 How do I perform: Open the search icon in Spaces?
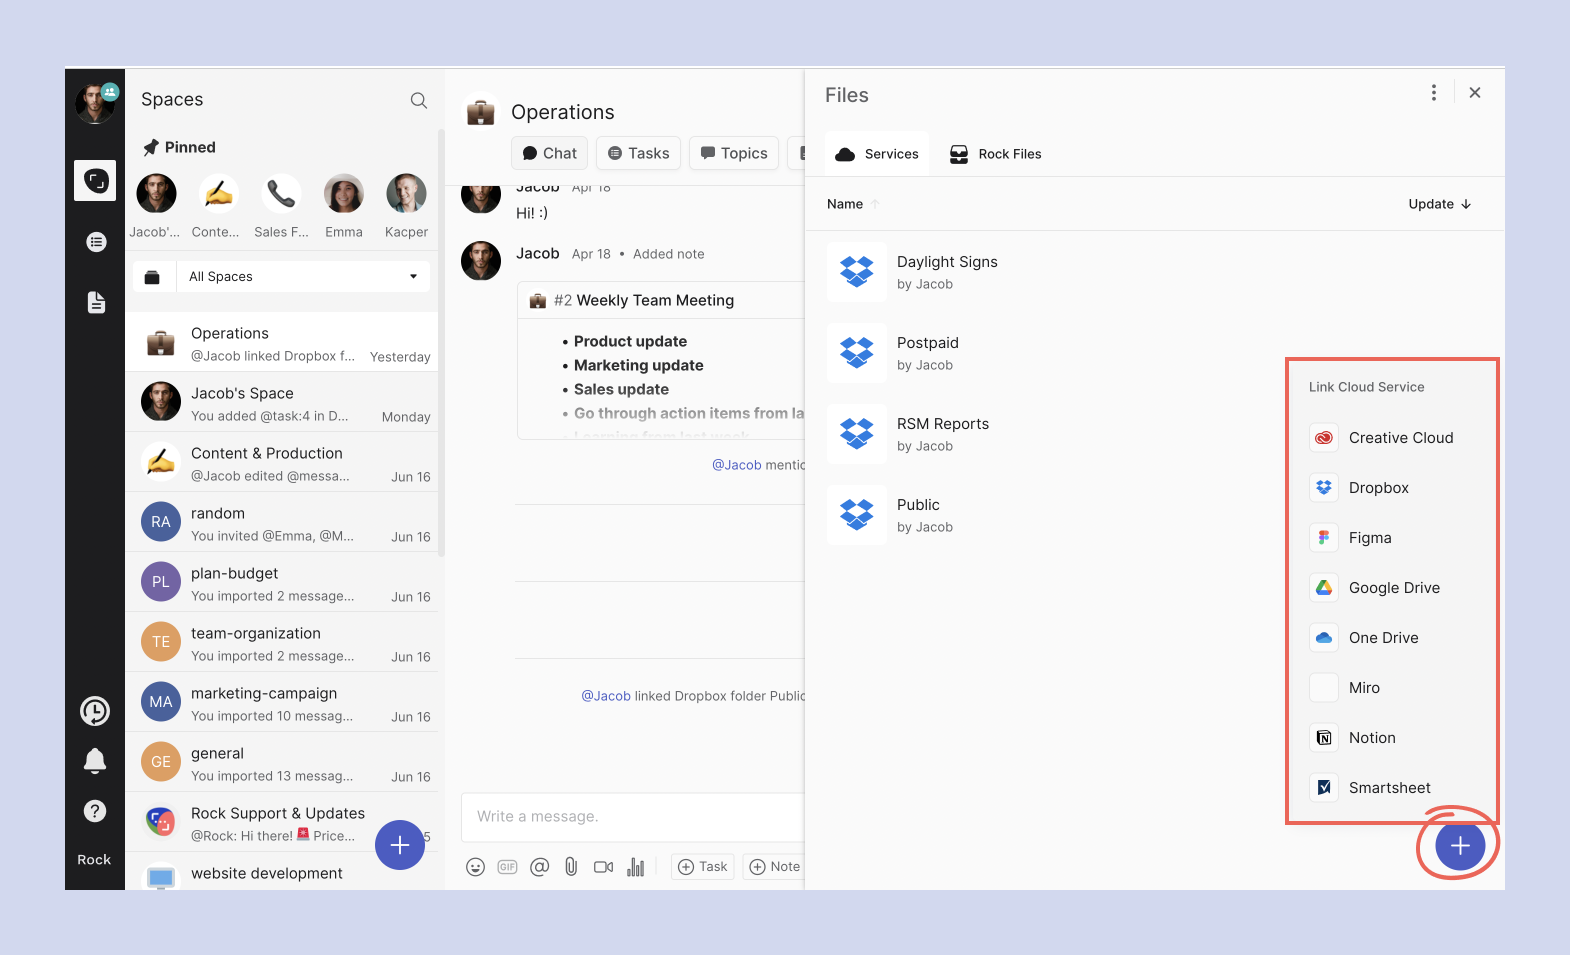419,100
